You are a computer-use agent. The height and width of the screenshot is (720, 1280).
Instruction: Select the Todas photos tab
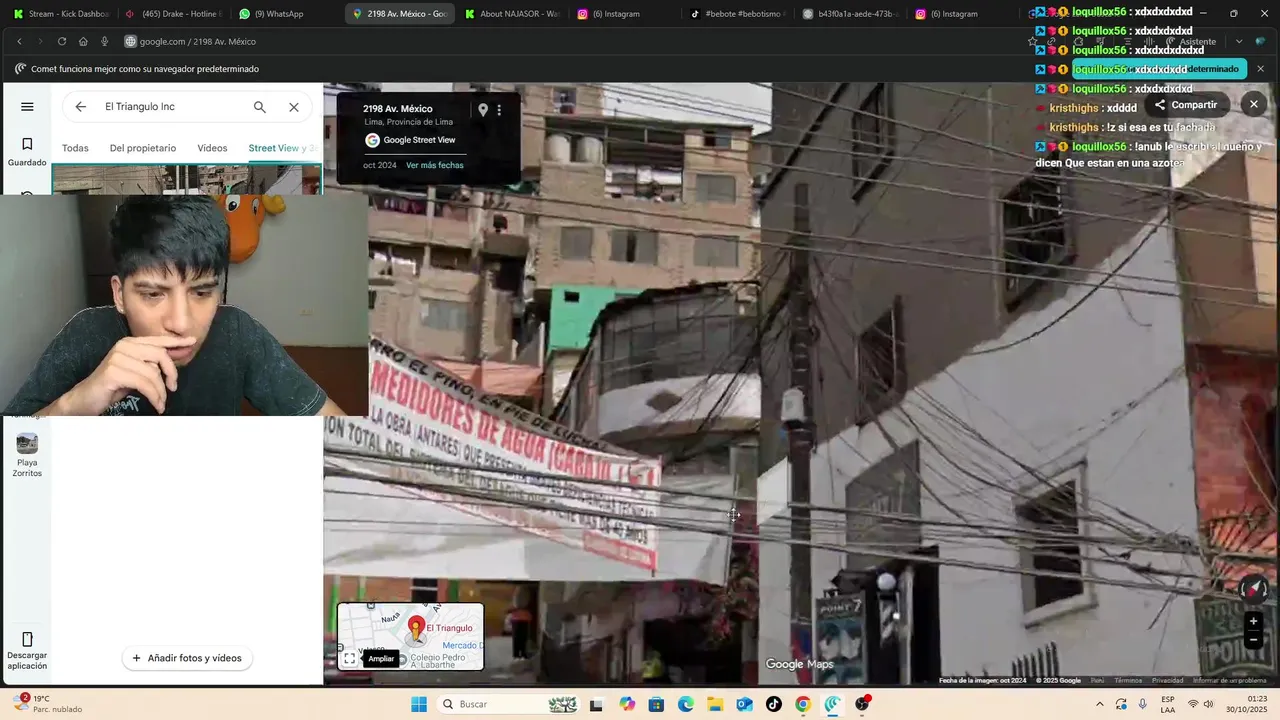tap(75, 148)
